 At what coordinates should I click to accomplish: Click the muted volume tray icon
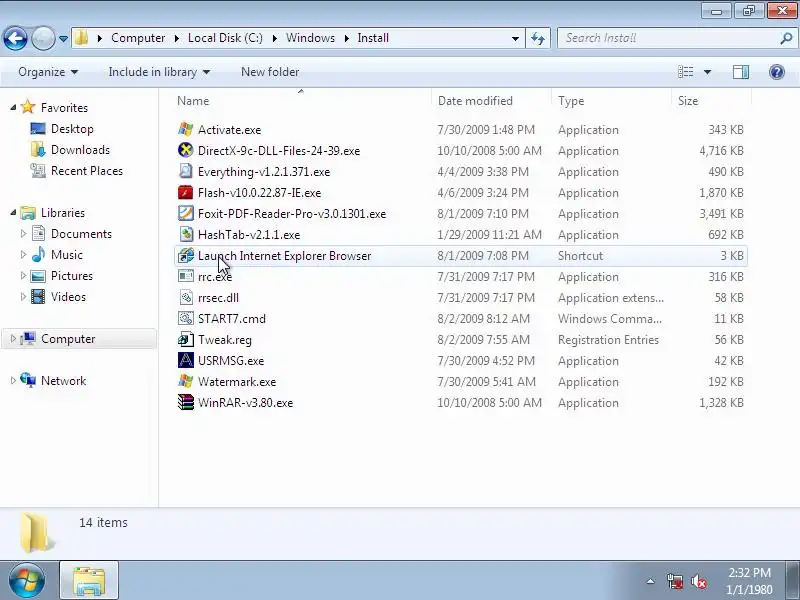(x=698, y=581)
